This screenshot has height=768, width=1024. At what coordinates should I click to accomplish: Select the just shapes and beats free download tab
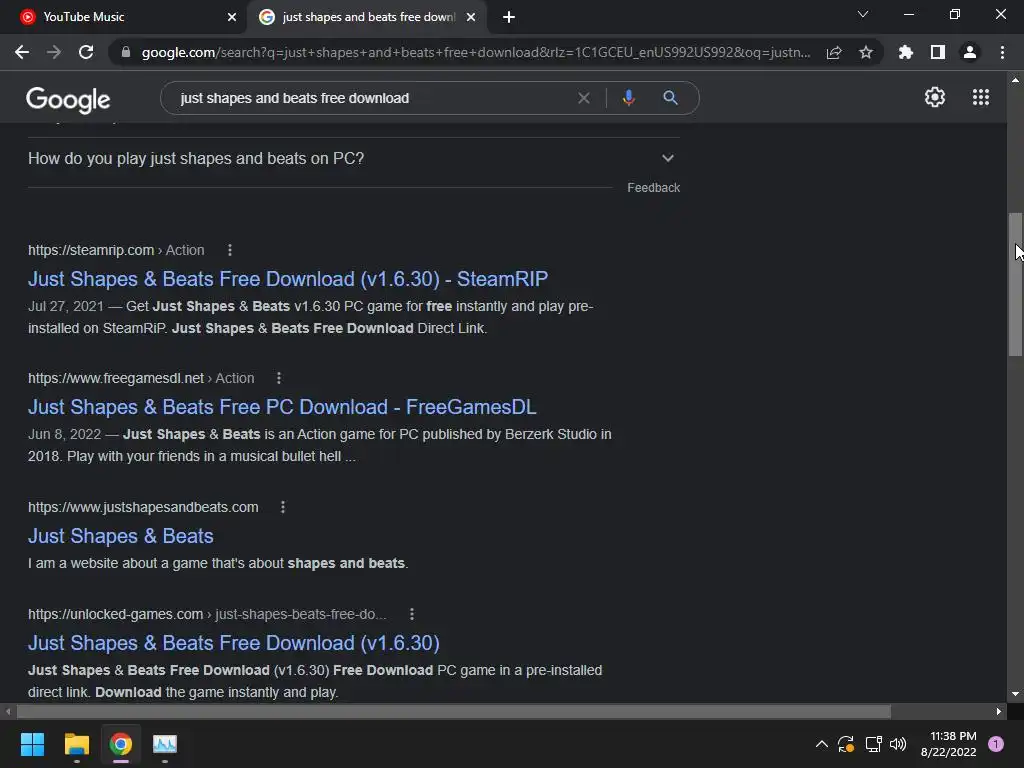click(x=368, y=18)
